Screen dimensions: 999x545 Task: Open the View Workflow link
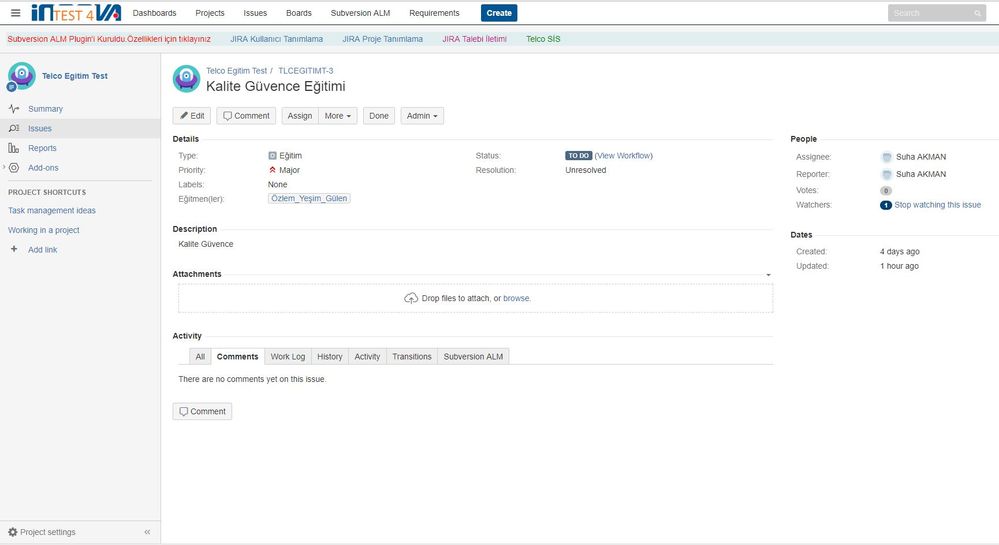(x=624, y=156)
